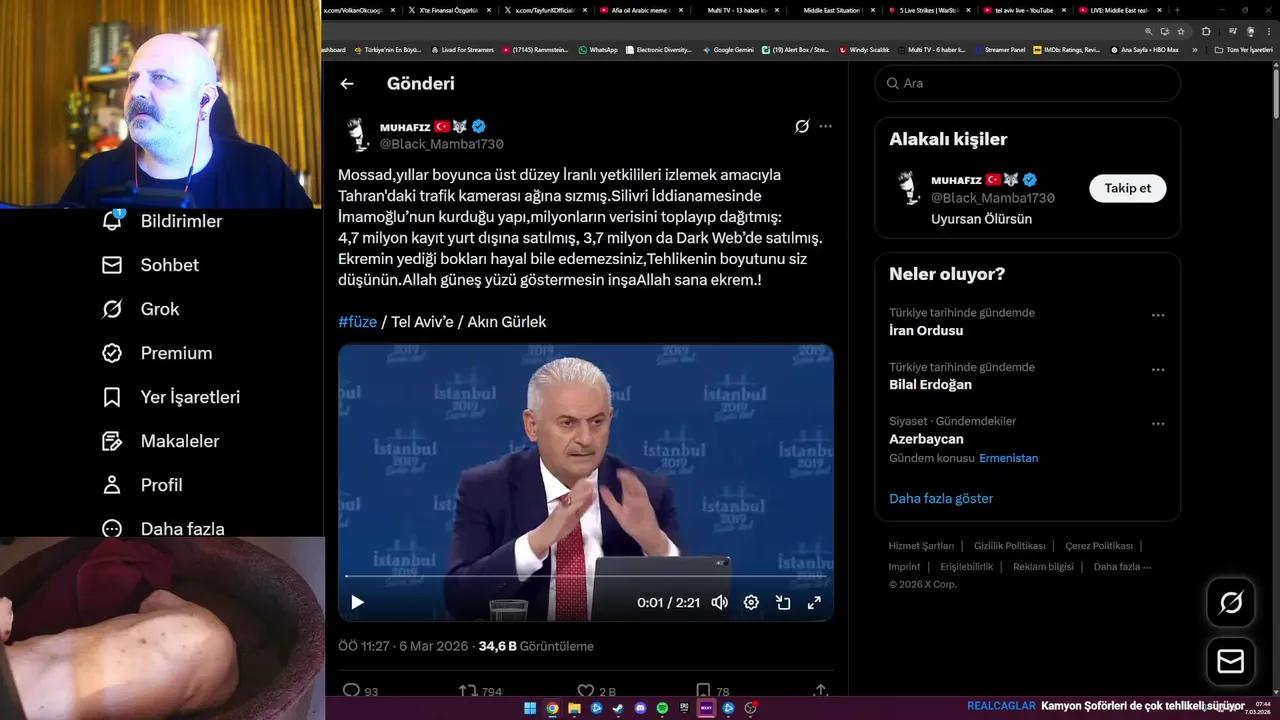The width and height of the screenshot is (1280, 720).
Task: Open the Bildirimler notifications bell
Action: pyautogui.click(x=112, y=221)
